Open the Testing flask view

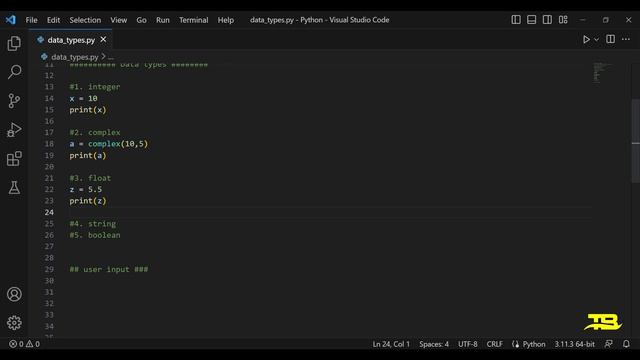(x=14, y=187)
